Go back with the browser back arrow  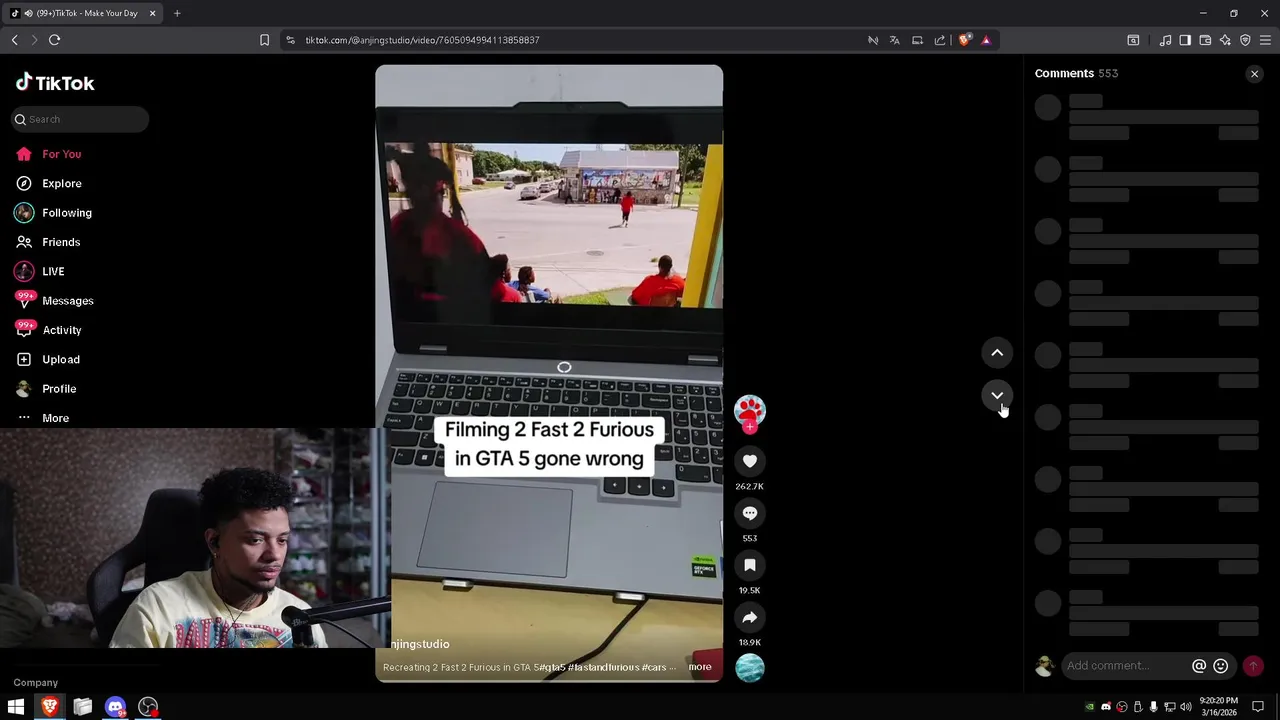pyautogui.click(x=14, y=40)
